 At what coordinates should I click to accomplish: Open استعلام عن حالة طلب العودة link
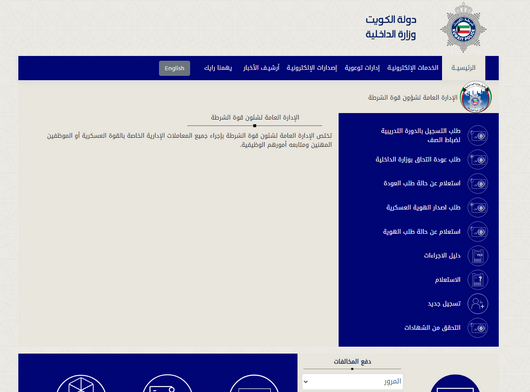[x=422, y=183]
